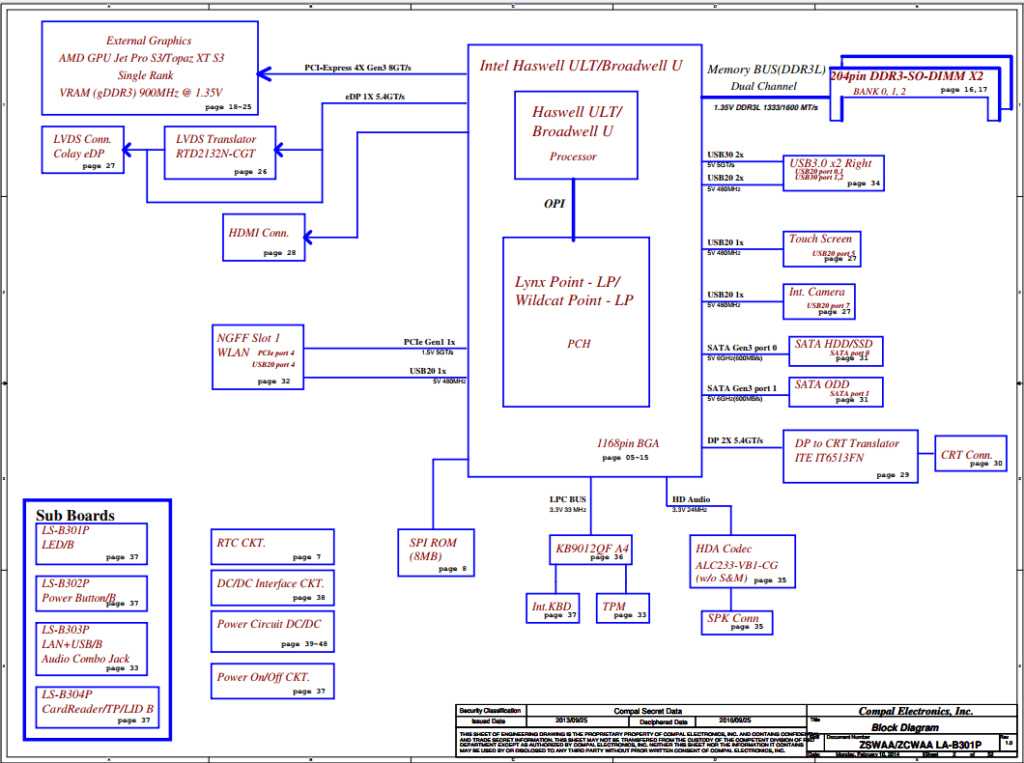Click the LS-B304P CardReader/TP/LID B block

(x=97, y=707)
